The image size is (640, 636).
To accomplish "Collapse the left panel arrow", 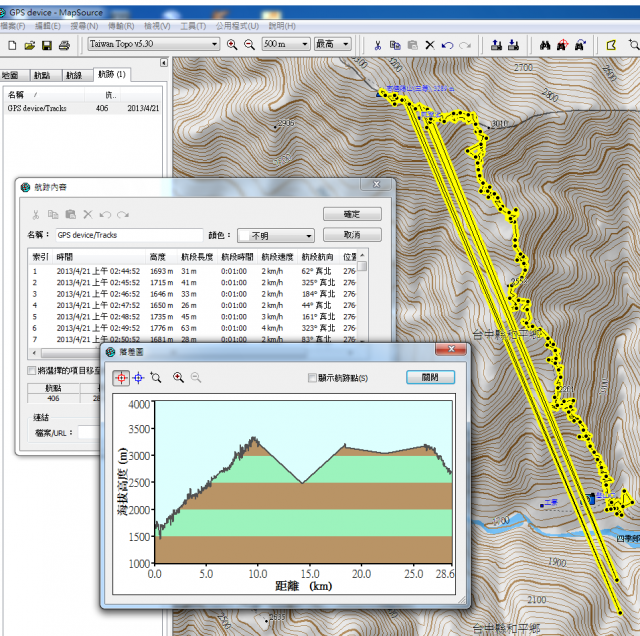I will pos(164,62).
